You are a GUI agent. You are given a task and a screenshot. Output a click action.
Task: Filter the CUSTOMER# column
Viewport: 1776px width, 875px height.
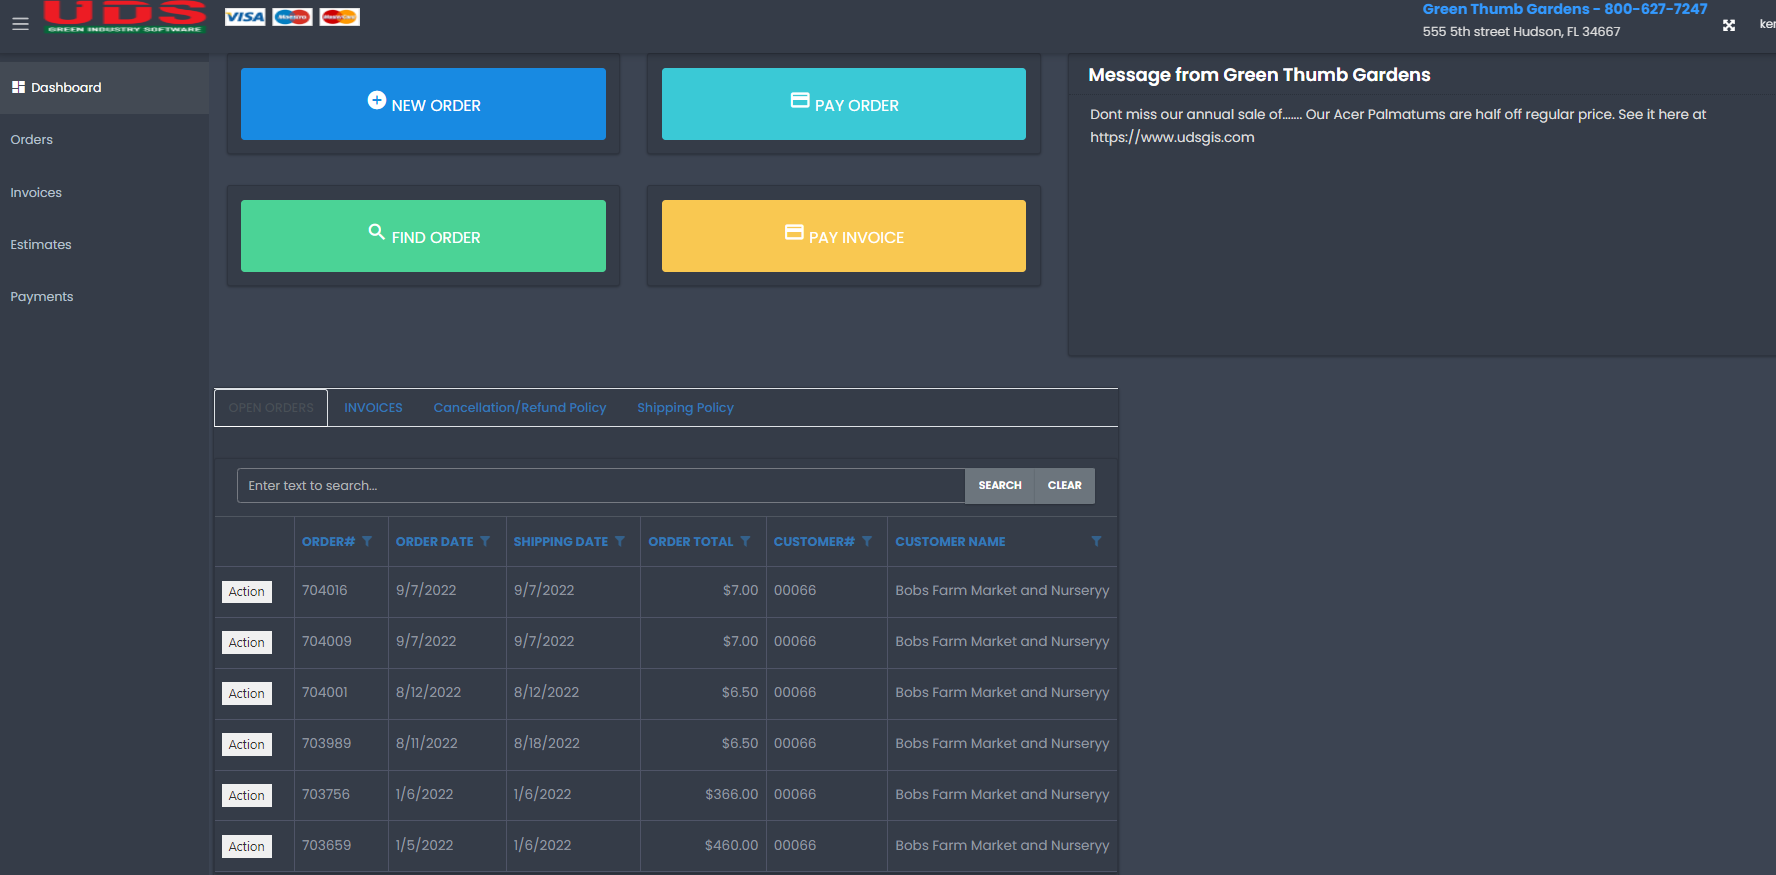click(x=867, y=541)
